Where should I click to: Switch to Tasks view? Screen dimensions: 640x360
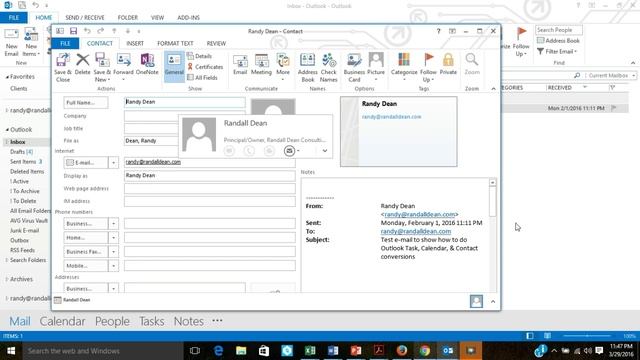[151, 321]
